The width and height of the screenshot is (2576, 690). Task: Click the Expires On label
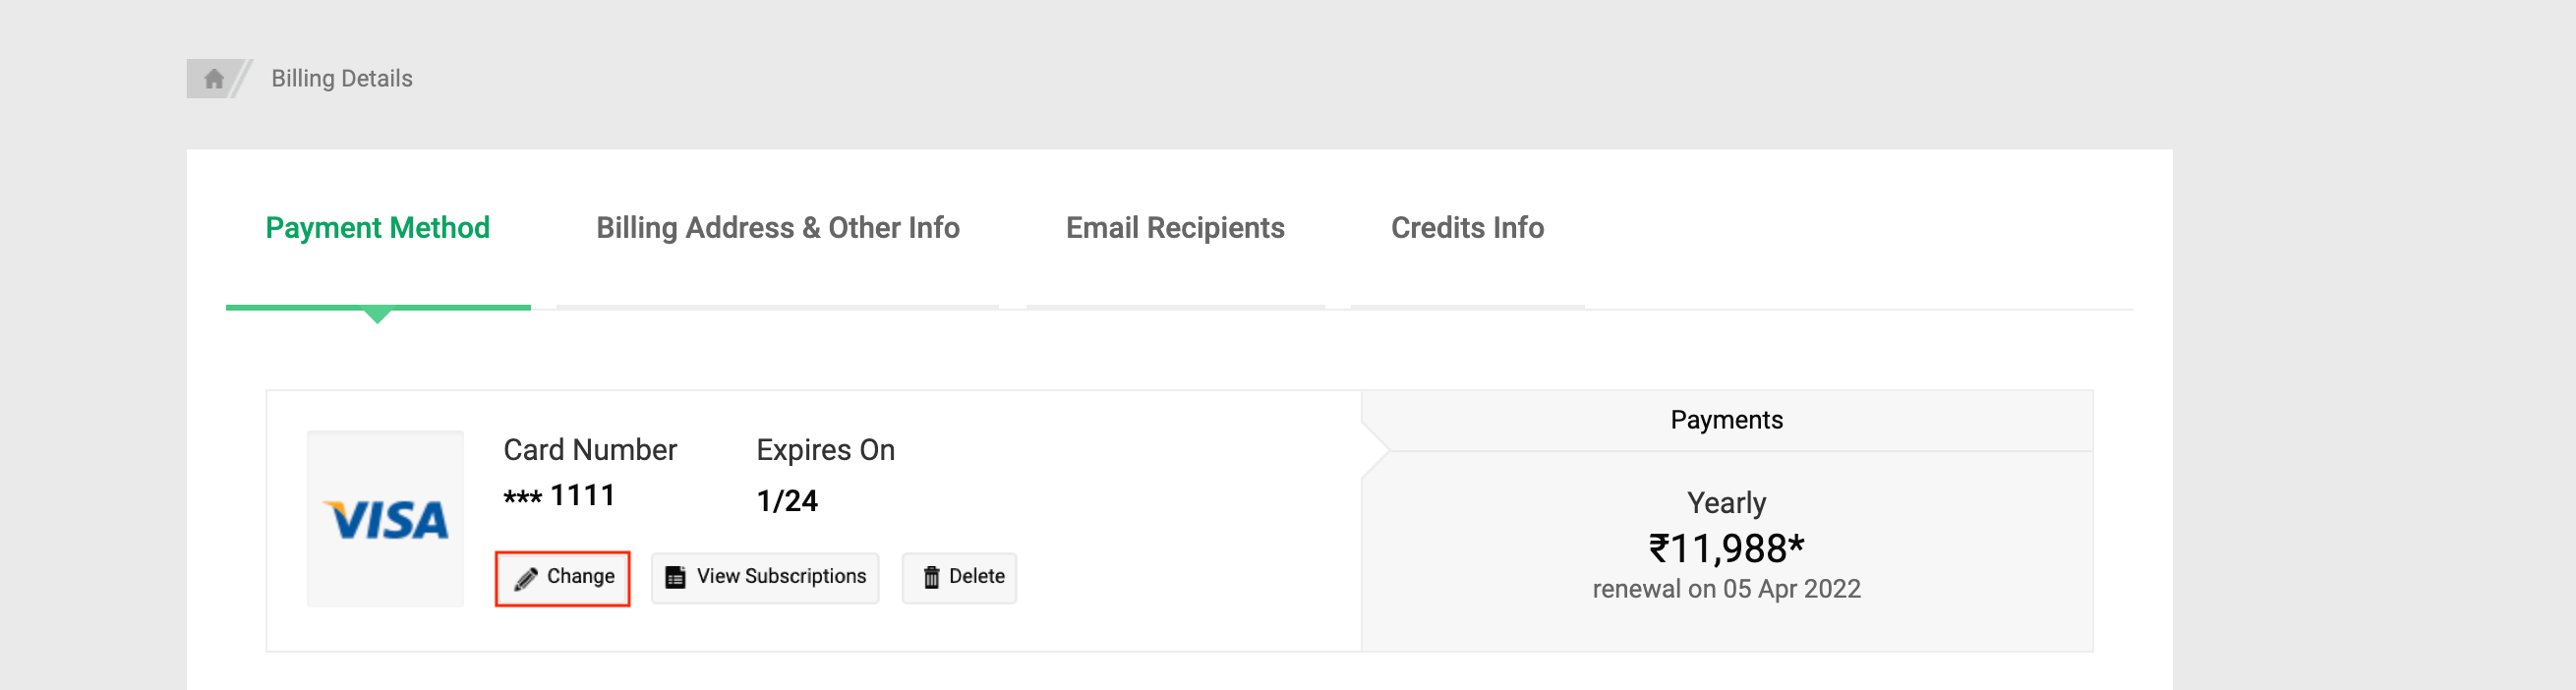click(x=825, y=450)
